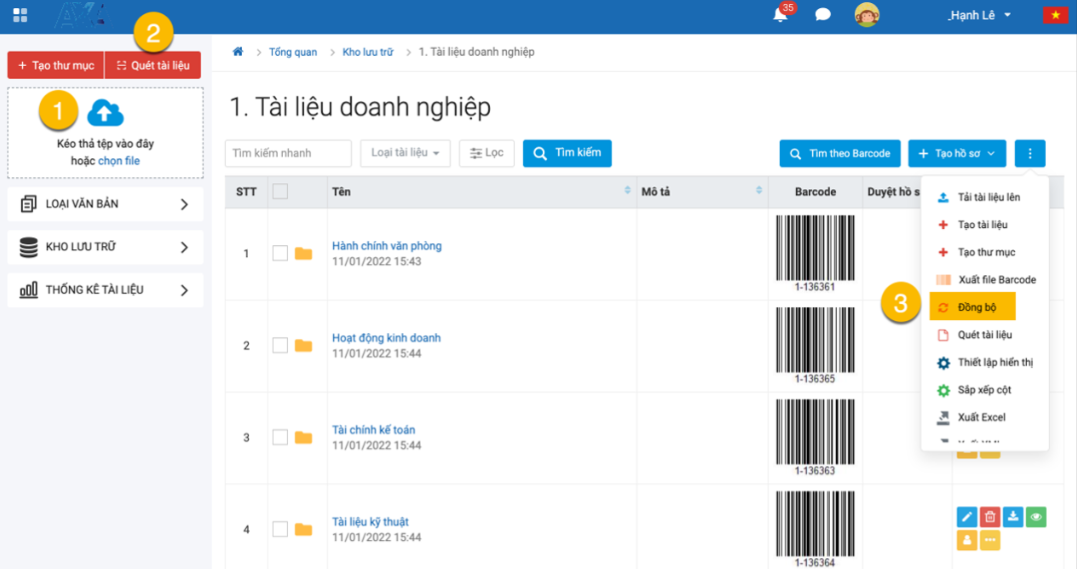Viewport: 1077px width, 569px height.
Task: Select Tải tài liệu lên menu item
Action: click(984, 197)
